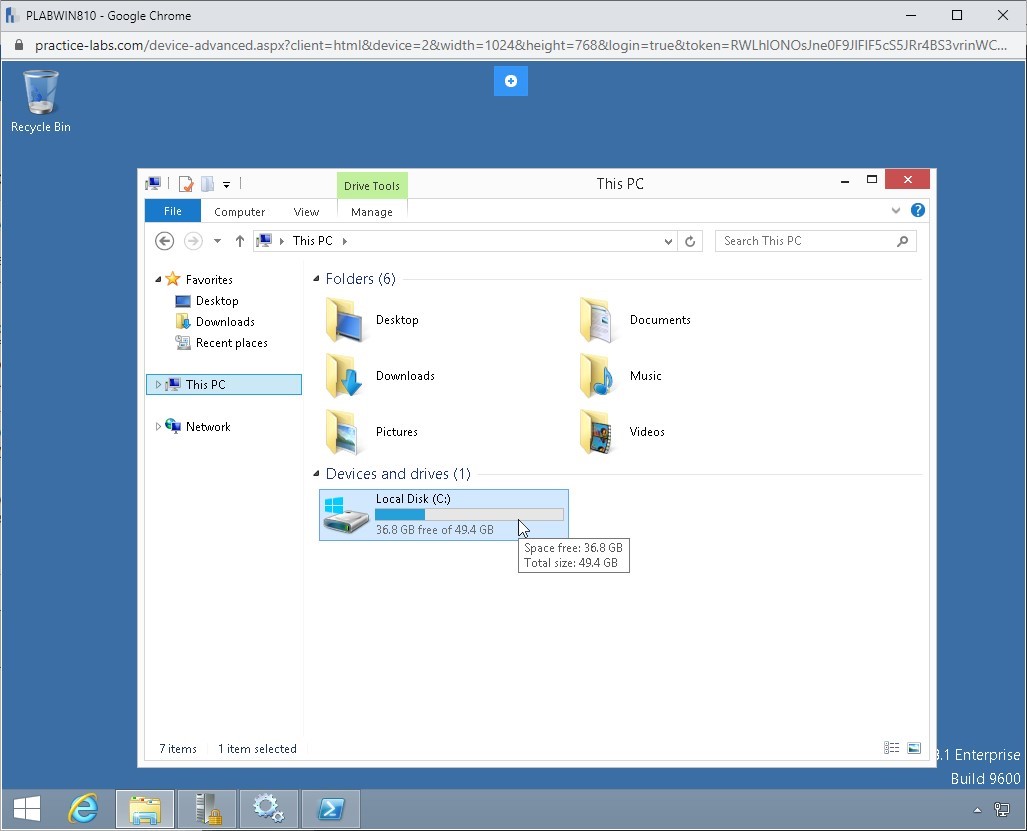
Task: Select Desktop under Favorites
Action: tap(217, 301)
